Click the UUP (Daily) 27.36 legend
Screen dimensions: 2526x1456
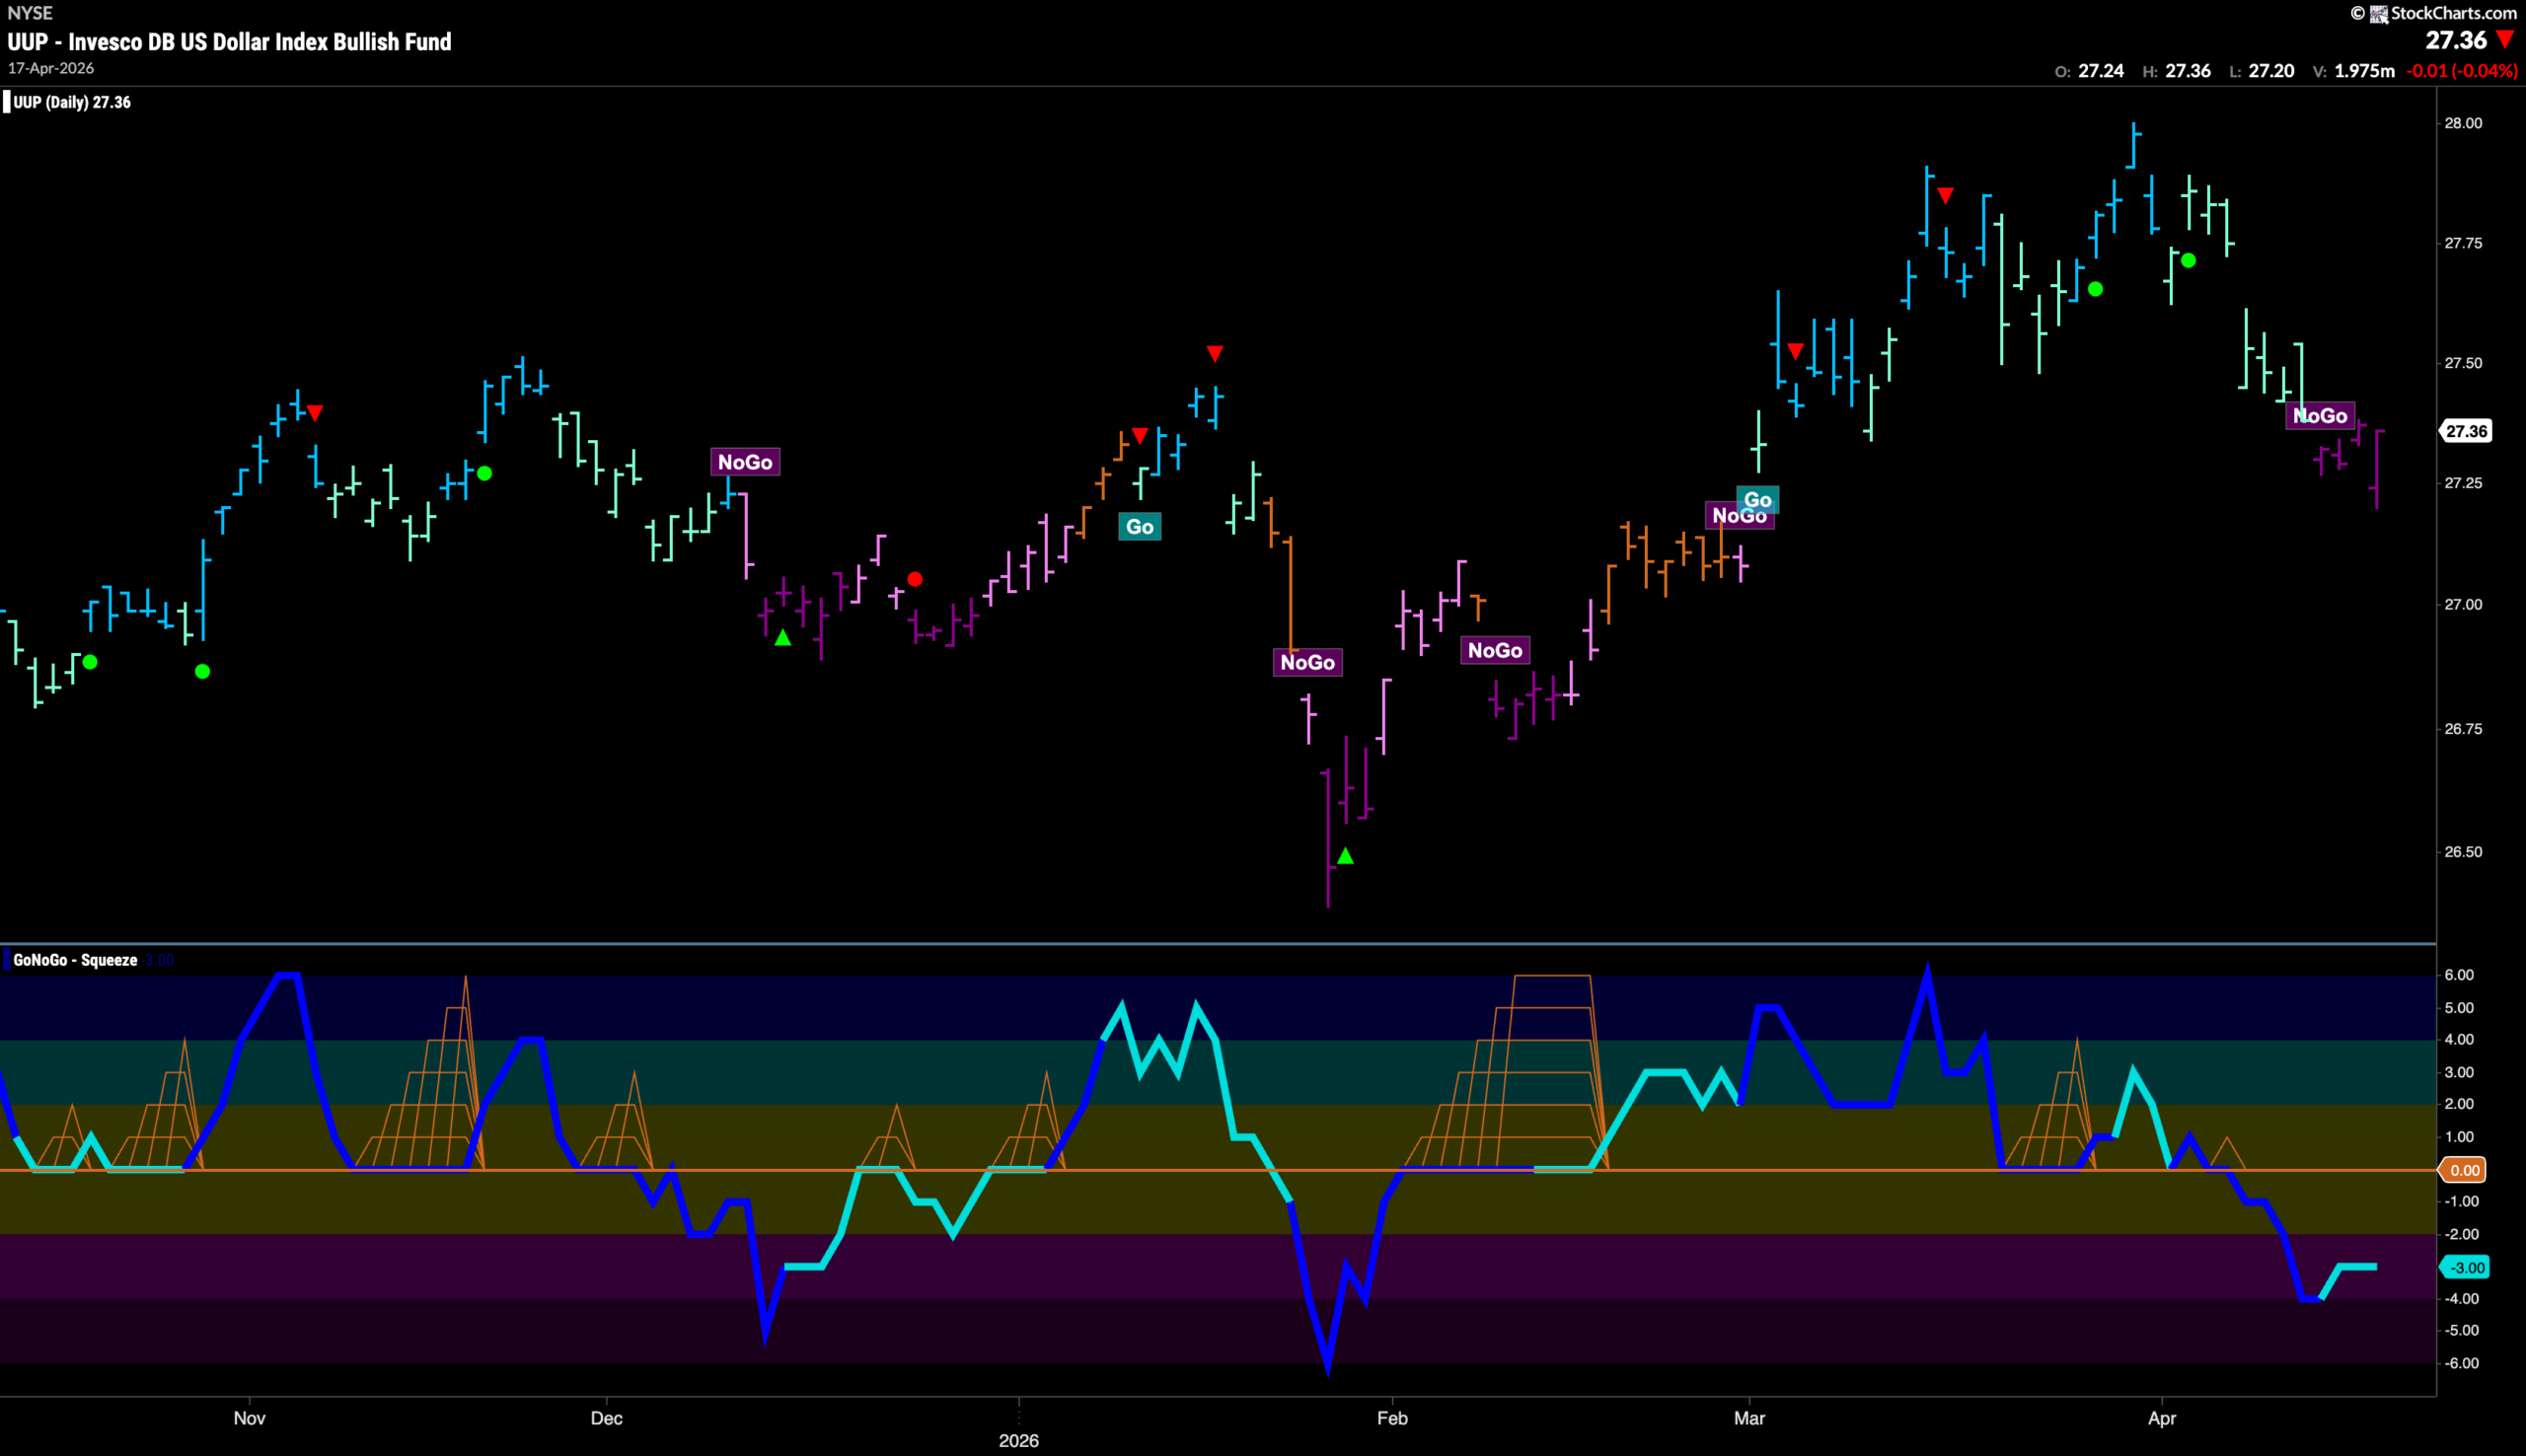(x=71, y=102)
